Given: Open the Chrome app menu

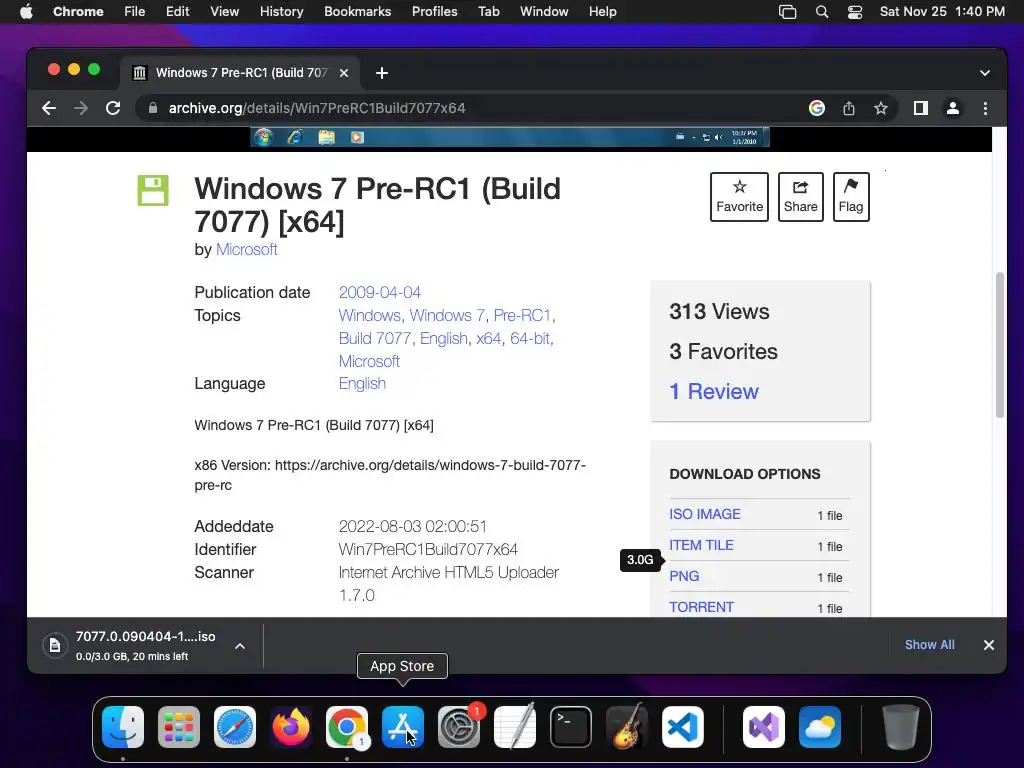Looking at the screenshot, I should coord(78,12).
